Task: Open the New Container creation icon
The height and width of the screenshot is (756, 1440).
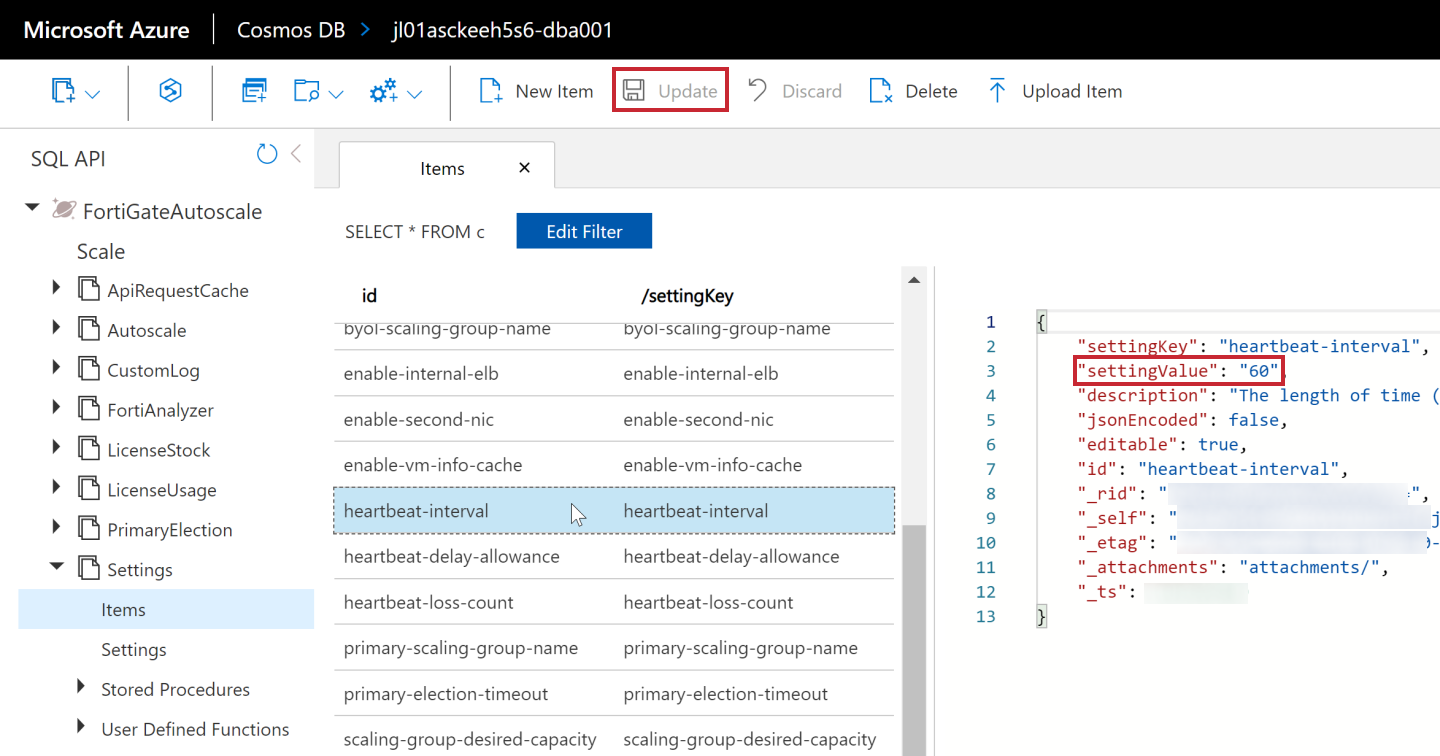Action: [65, 90]
